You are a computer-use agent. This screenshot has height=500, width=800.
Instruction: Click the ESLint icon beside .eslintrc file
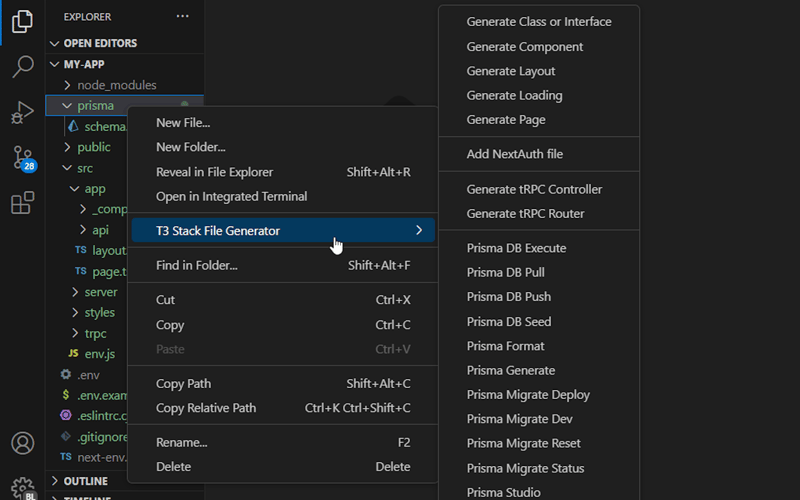[x=66, y=415]
